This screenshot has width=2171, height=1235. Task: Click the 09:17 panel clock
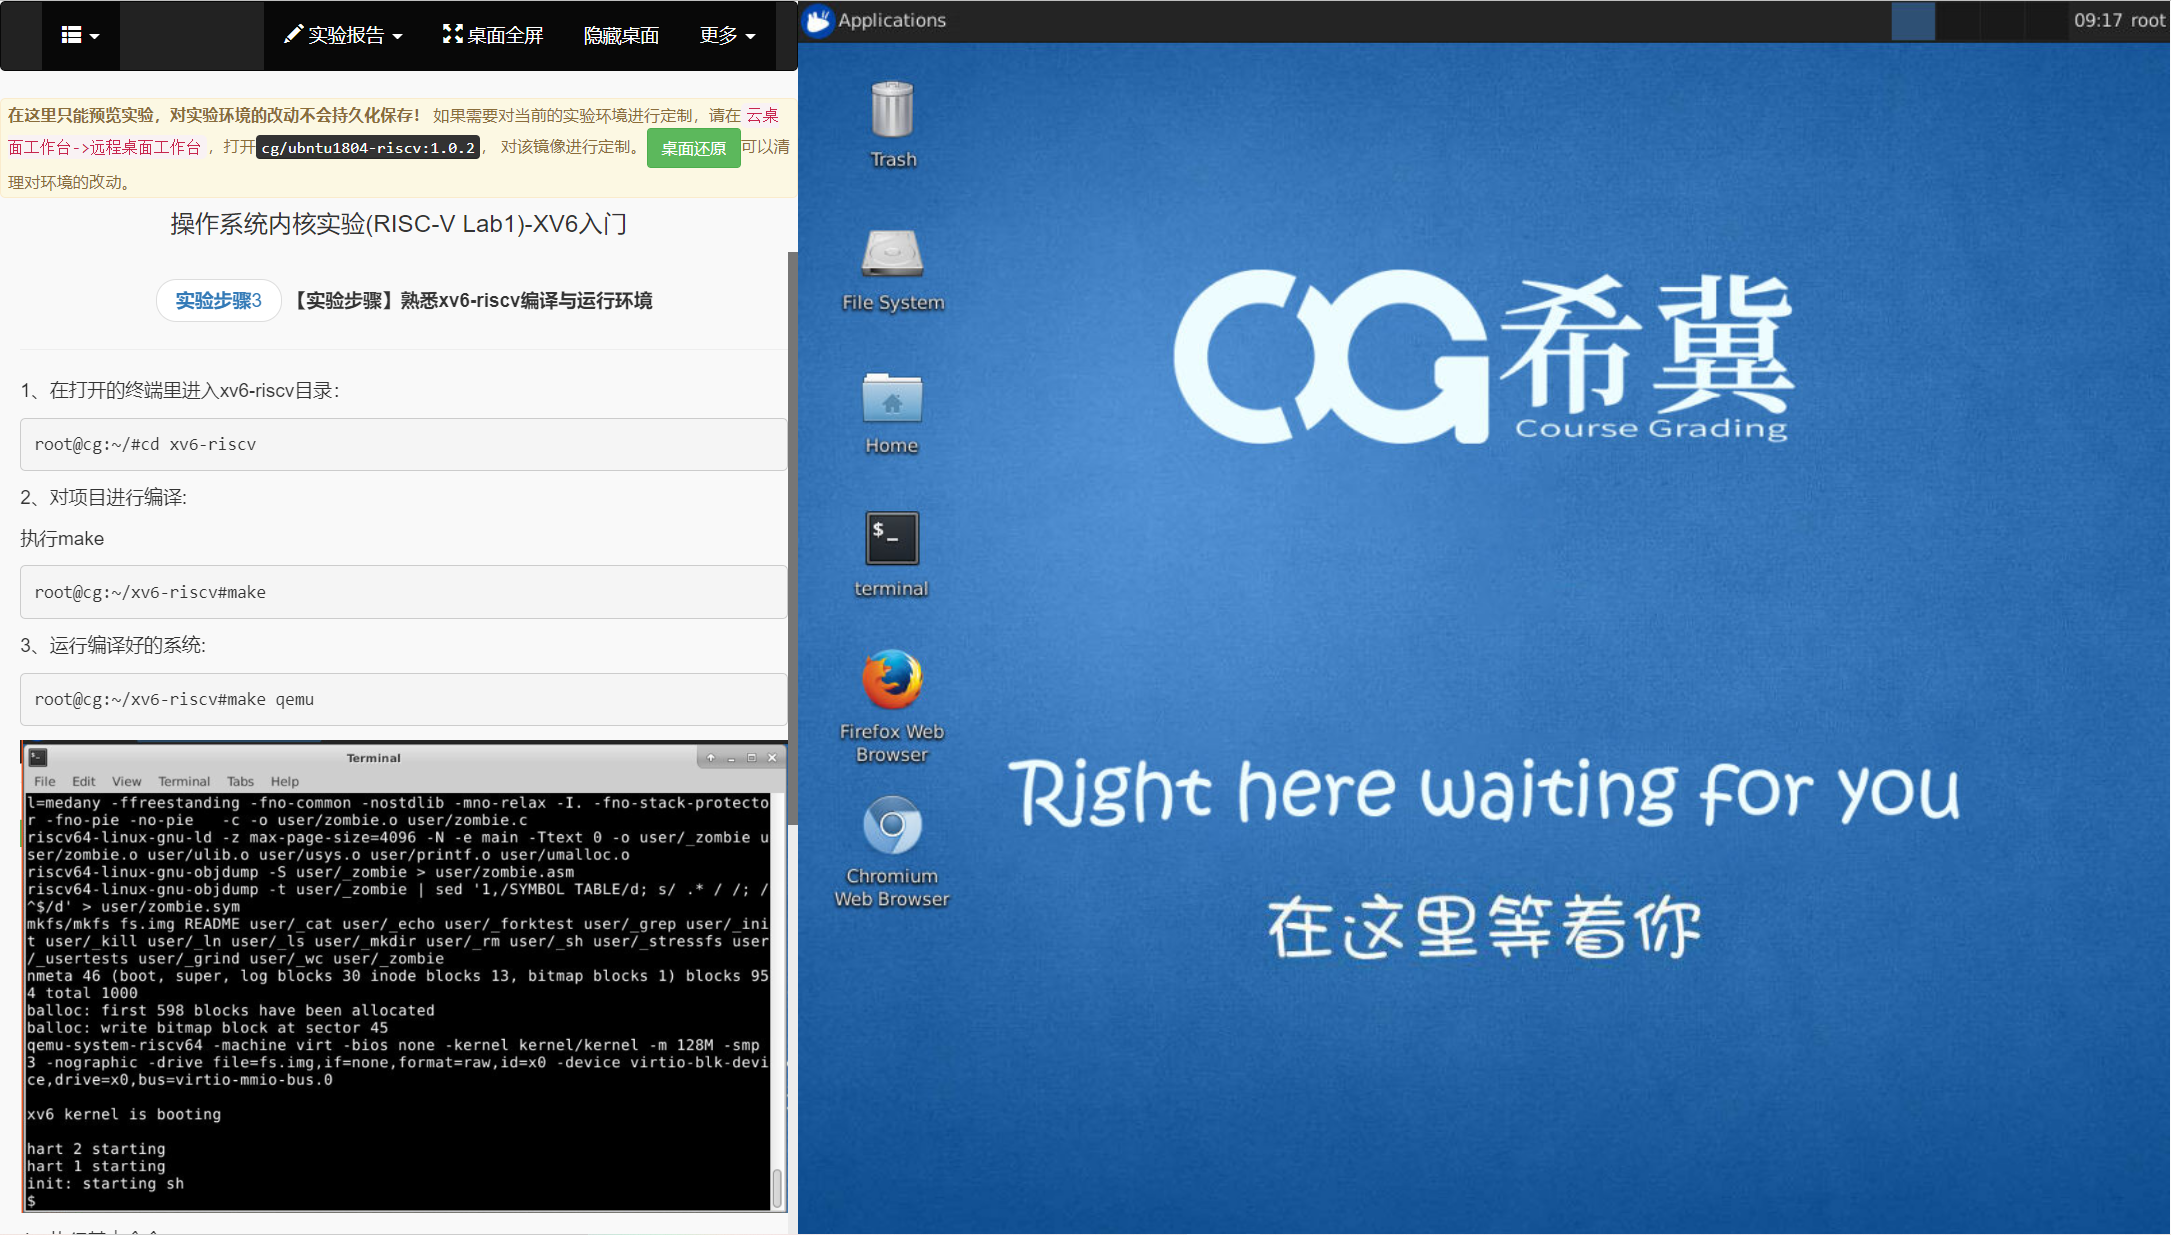point(2097,20)
